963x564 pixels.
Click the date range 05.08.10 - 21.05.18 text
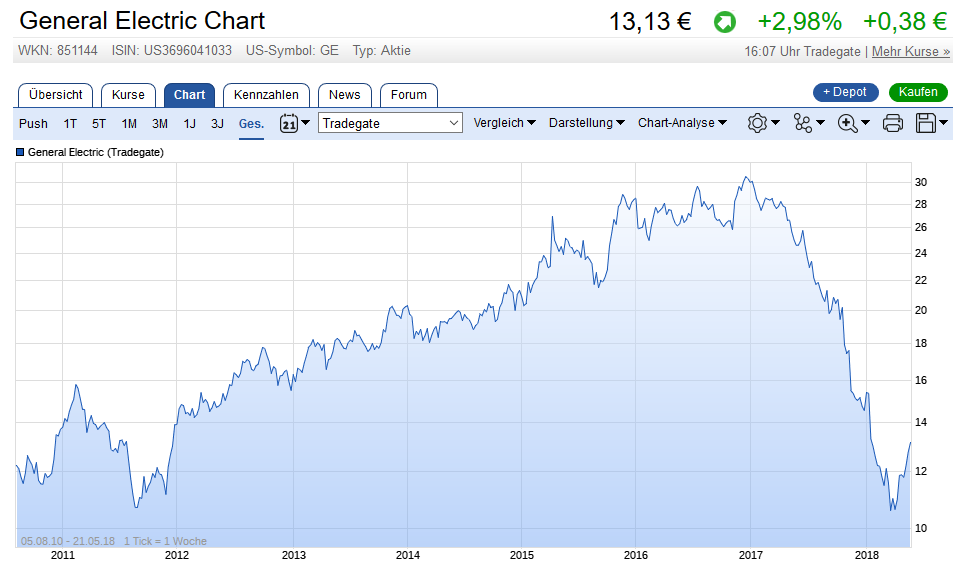tap(68, 541)
